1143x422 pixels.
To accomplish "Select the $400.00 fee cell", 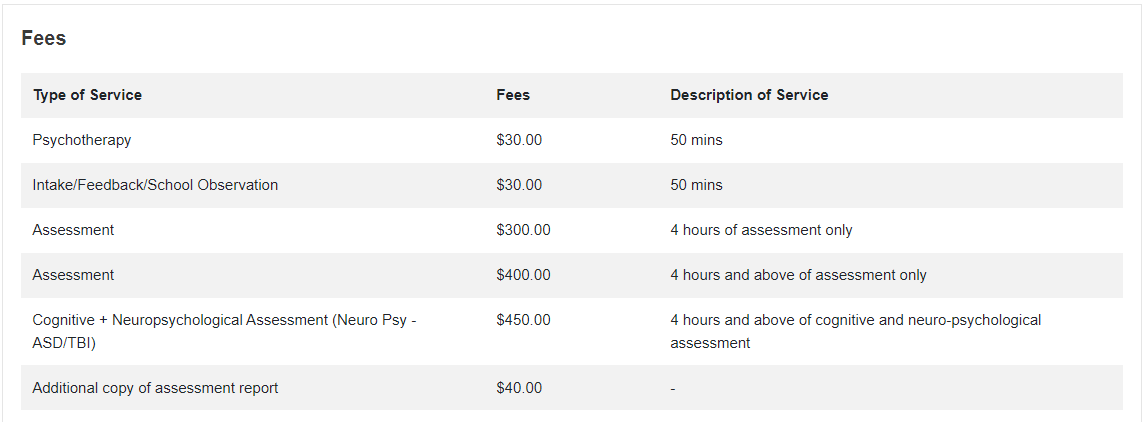I will [523, 276].
